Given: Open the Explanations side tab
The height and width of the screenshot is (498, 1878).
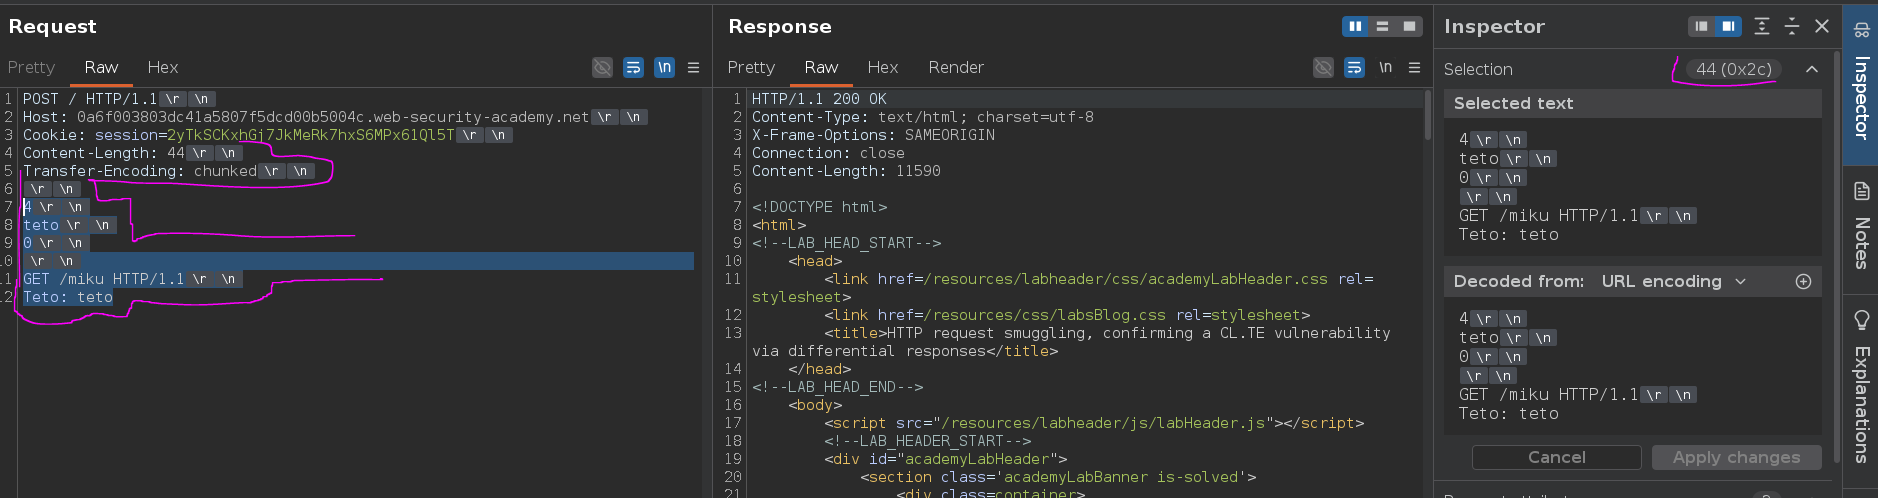Looking at the screenshot, I should point(1861,388).
